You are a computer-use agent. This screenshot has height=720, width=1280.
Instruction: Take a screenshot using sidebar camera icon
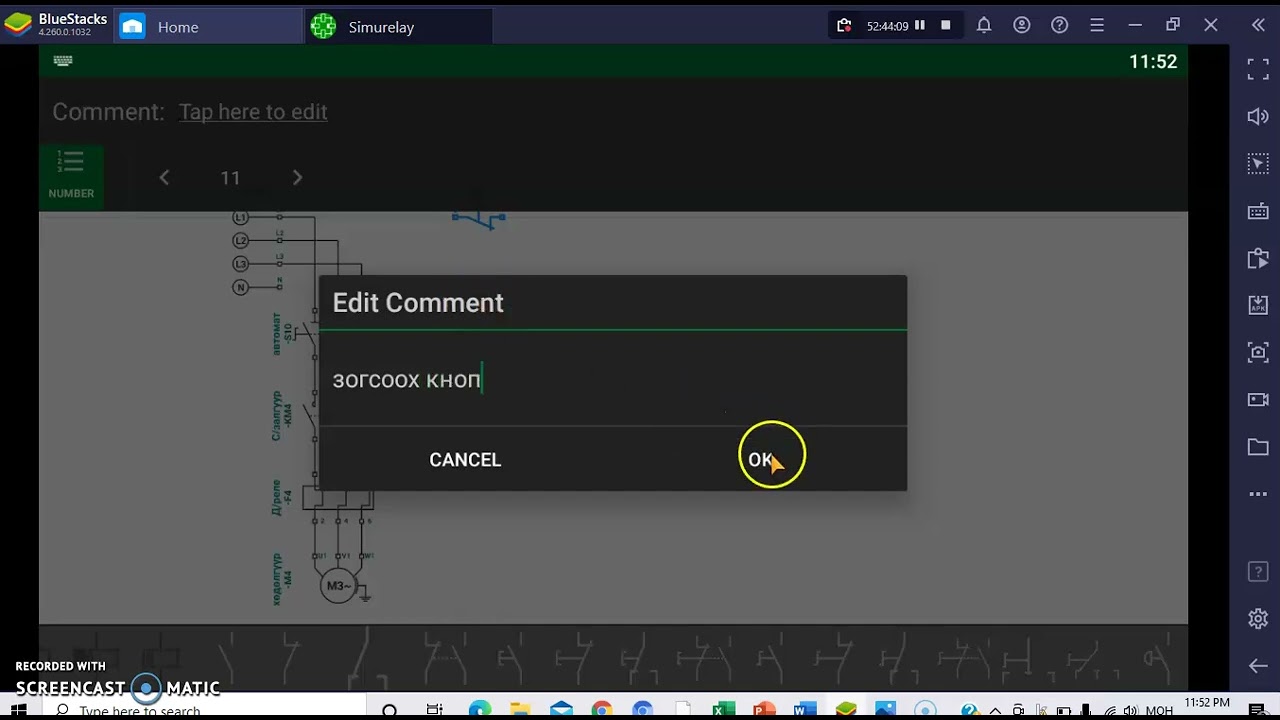pyautogui.click(x=1258, y=352)
